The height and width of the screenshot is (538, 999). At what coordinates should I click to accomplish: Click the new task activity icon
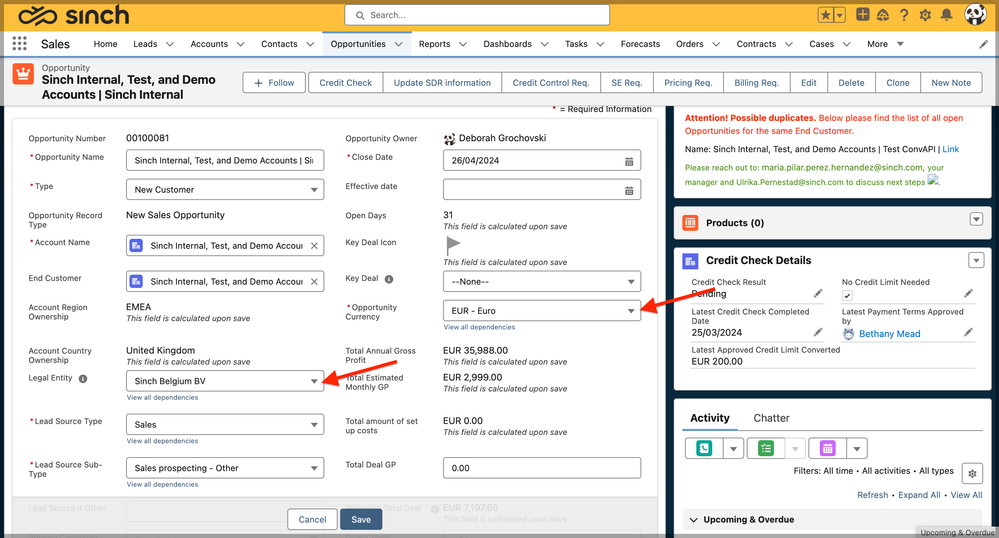tap(766, 449)
